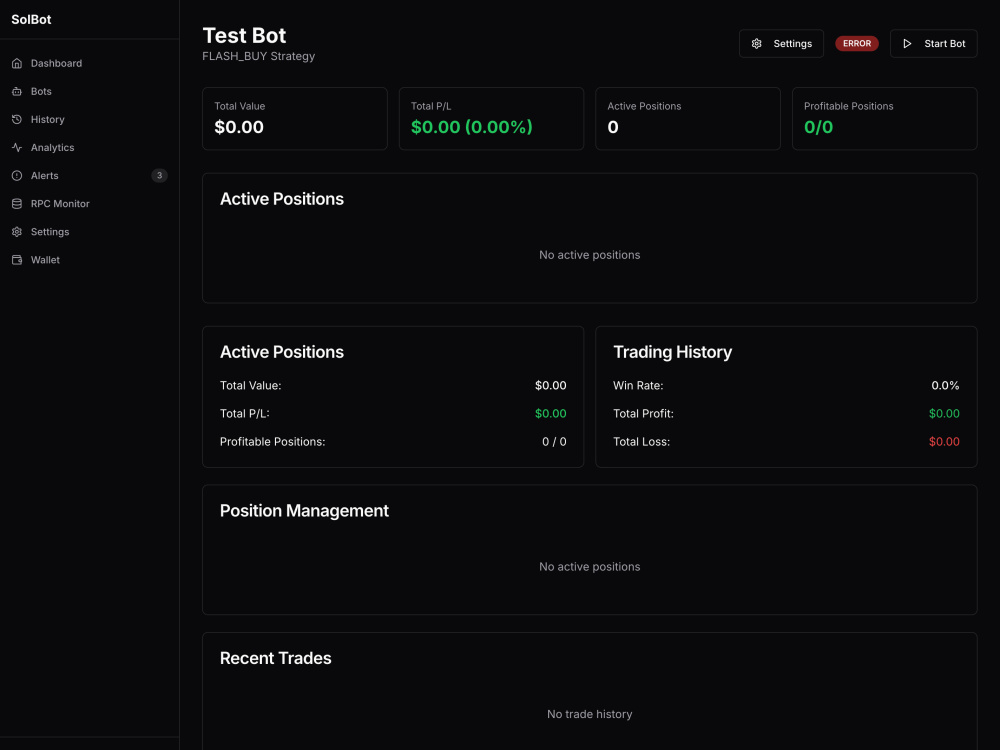Click the sidebar Settings gear icon
The height and width of the screenshot is (750, 1000).
click(17, 232)
